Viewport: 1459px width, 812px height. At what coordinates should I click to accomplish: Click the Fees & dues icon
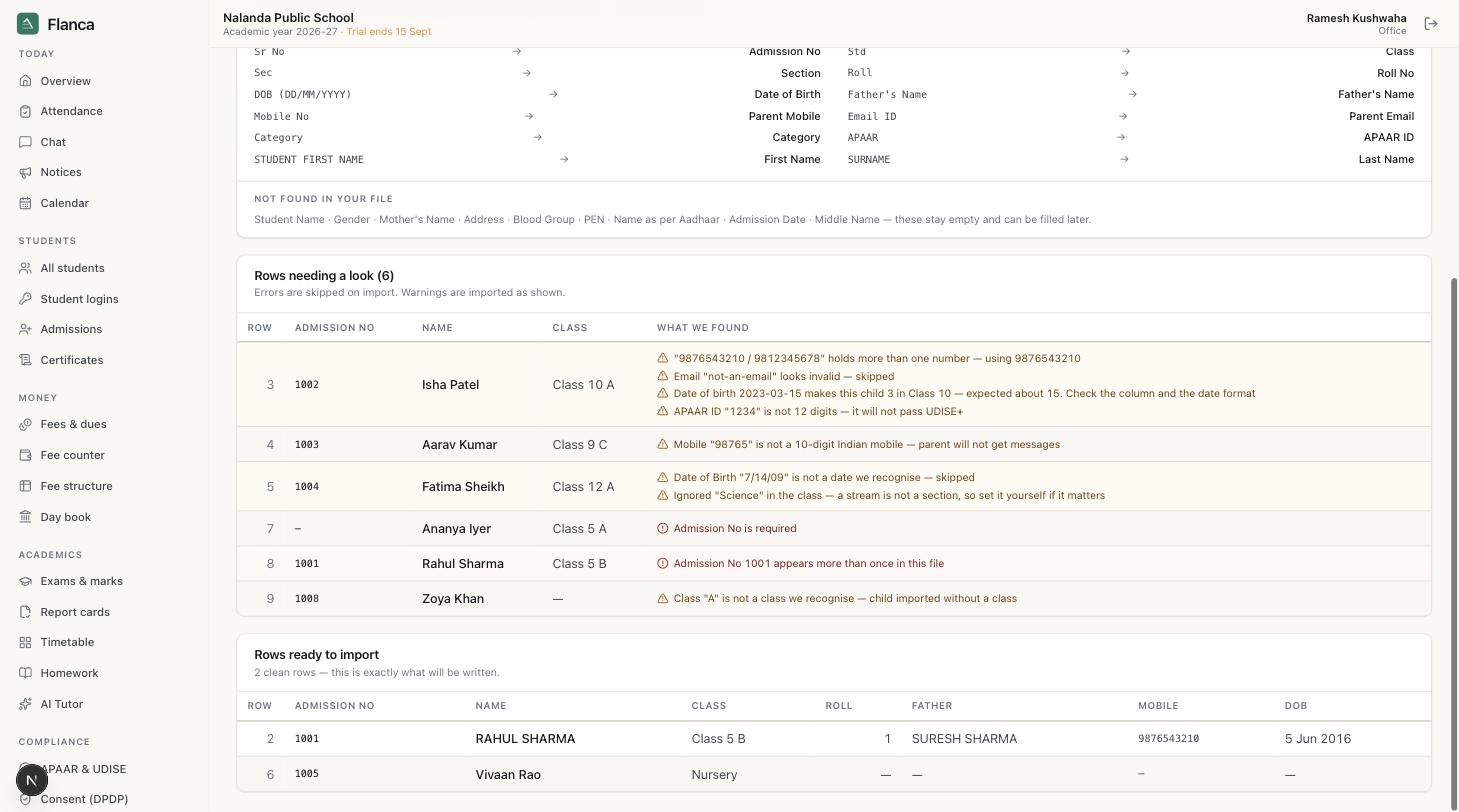click(x=26, y=424)
